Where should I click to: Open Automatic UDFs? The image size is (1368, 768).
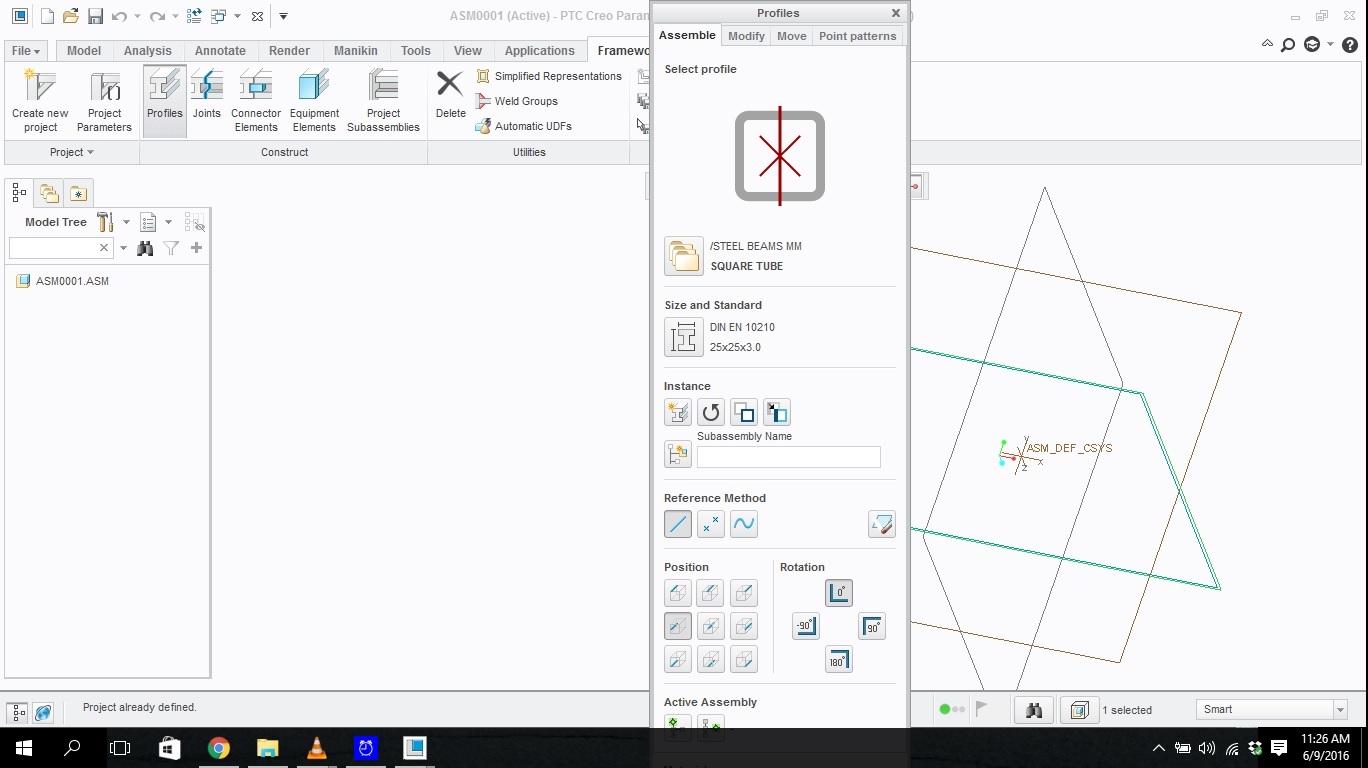pos(523,126)
